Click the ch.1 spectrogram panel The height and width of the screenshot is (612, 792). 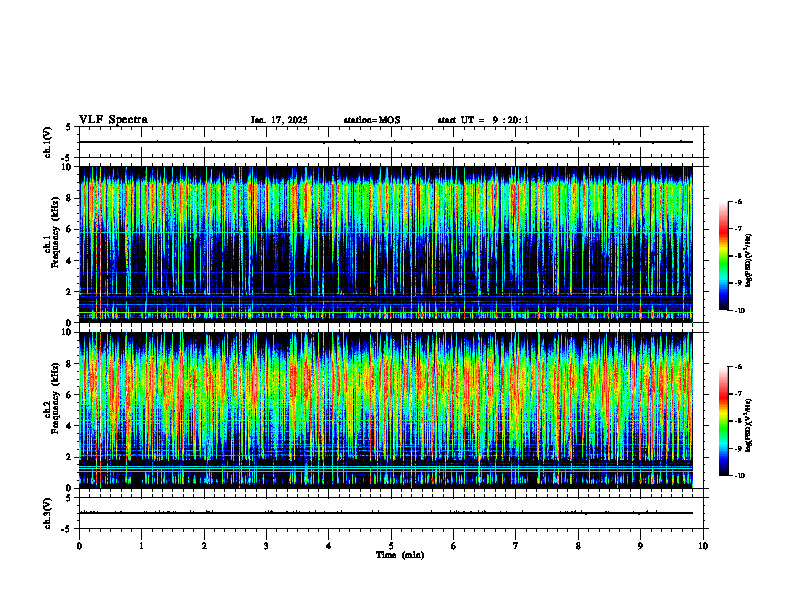coord(386,244)
